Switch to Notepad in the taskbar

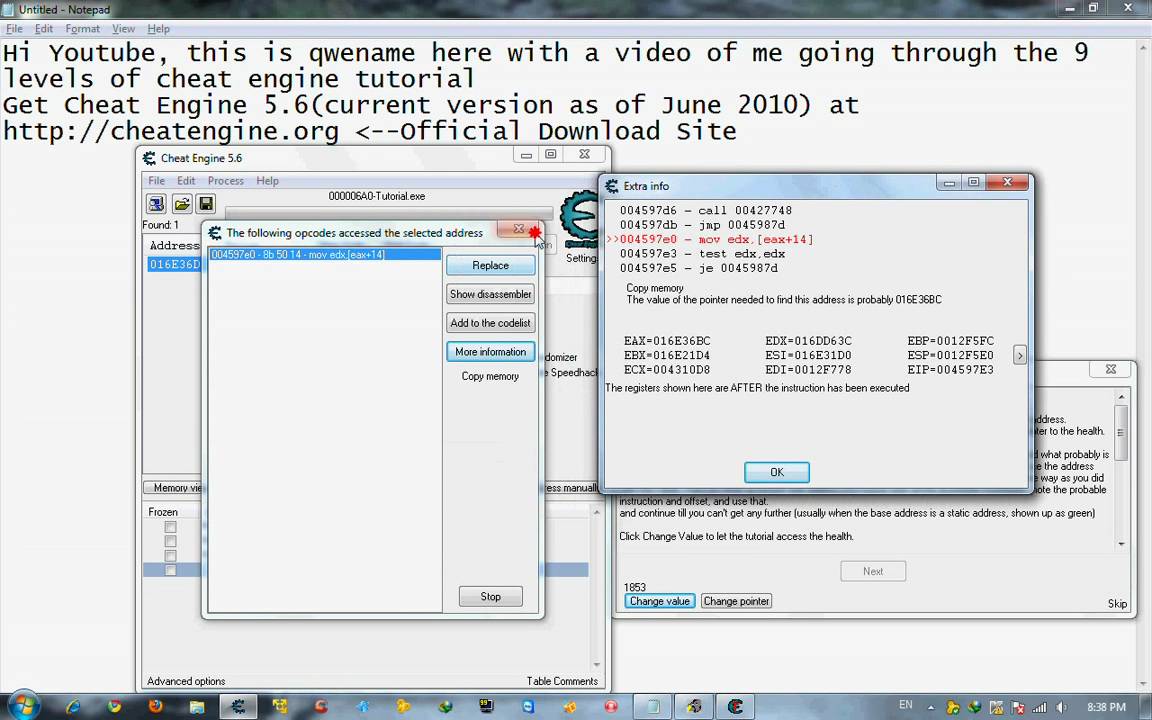652,707
